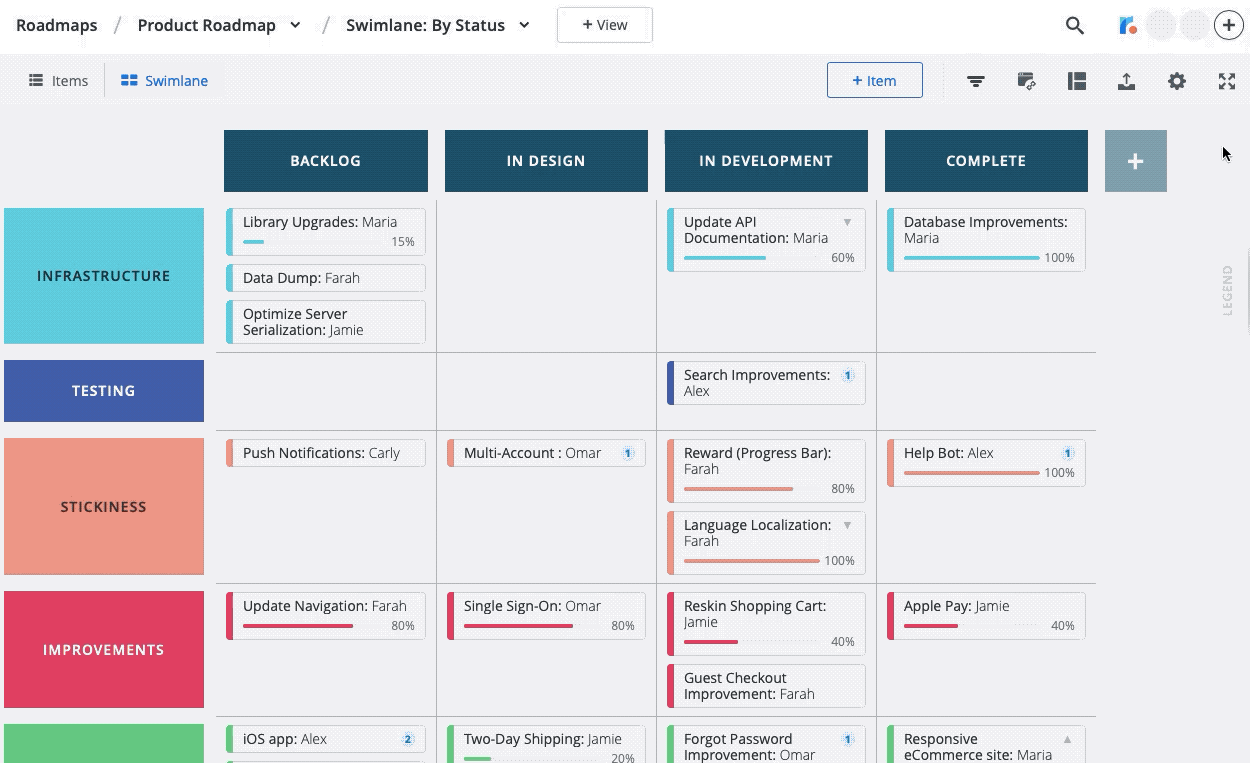Open the linked items card icon
The height and width of the screenshot is (763, 1250).
click(1026, 81)
